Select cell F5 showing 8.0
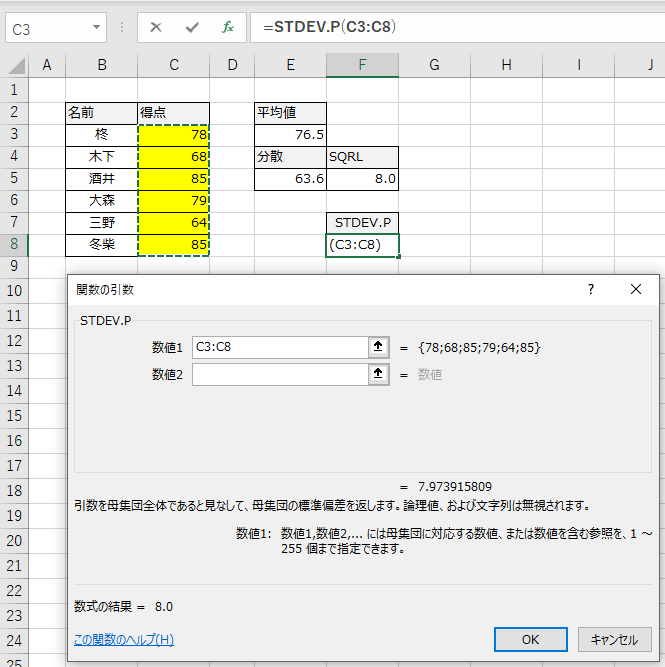Image resolution: width=665 pixels, height=667 pixels. click(x=362, y=179)
